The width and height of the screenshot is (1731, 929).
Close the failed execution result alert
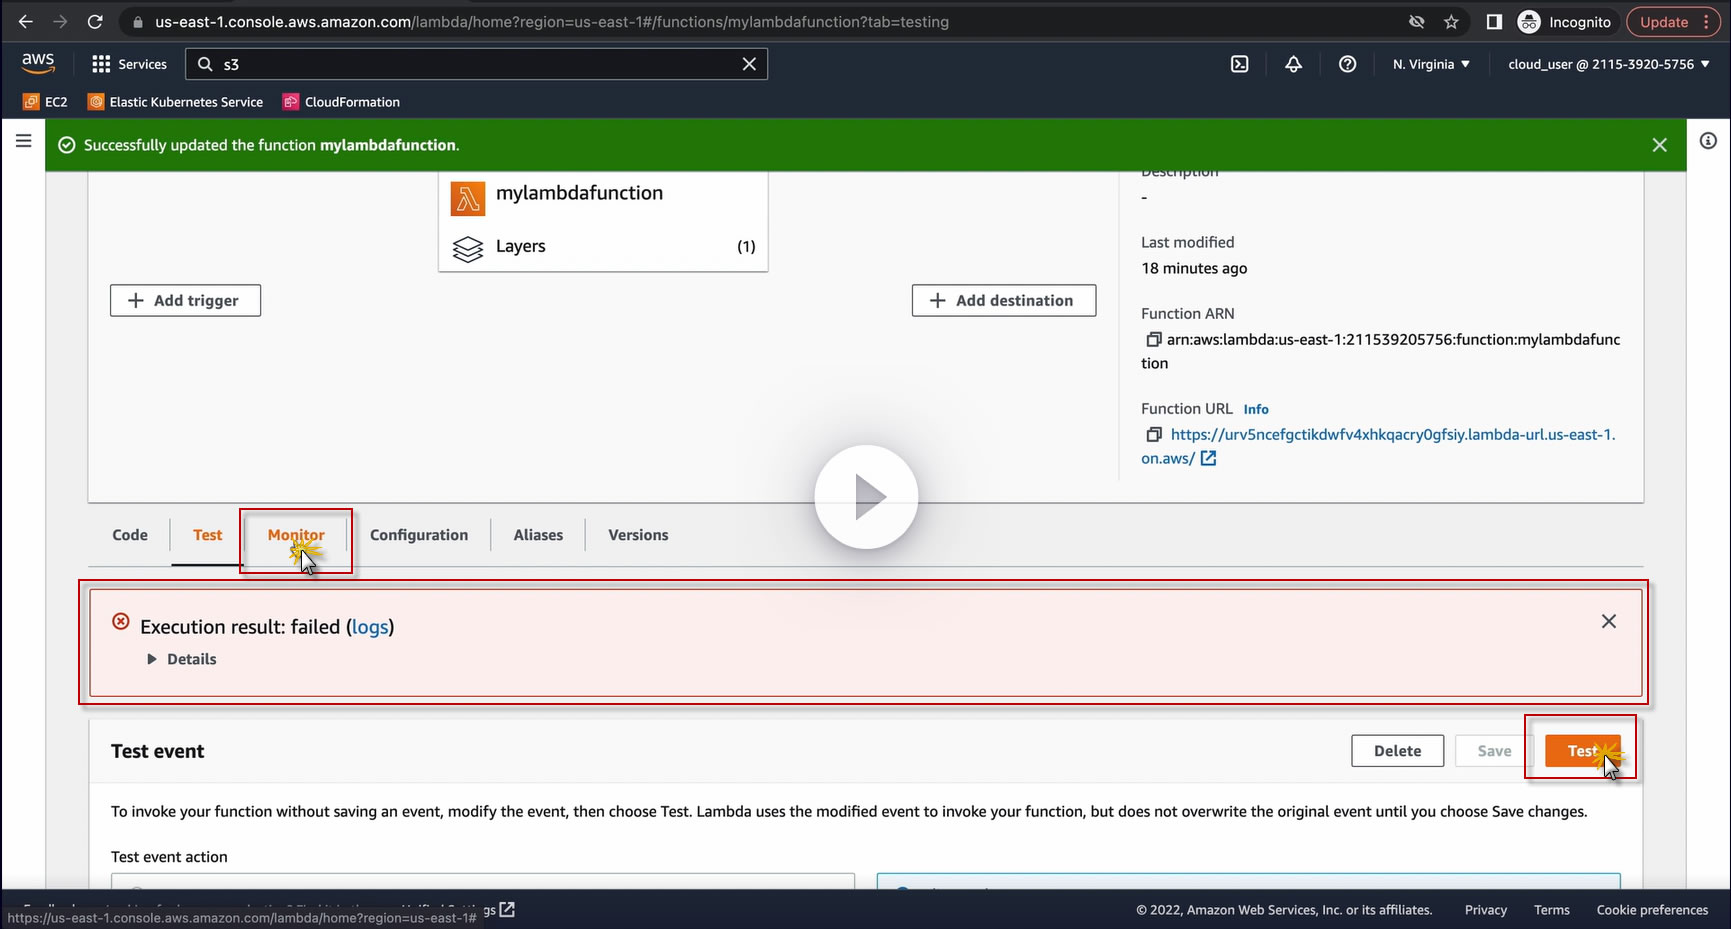tap(1609, 621)
